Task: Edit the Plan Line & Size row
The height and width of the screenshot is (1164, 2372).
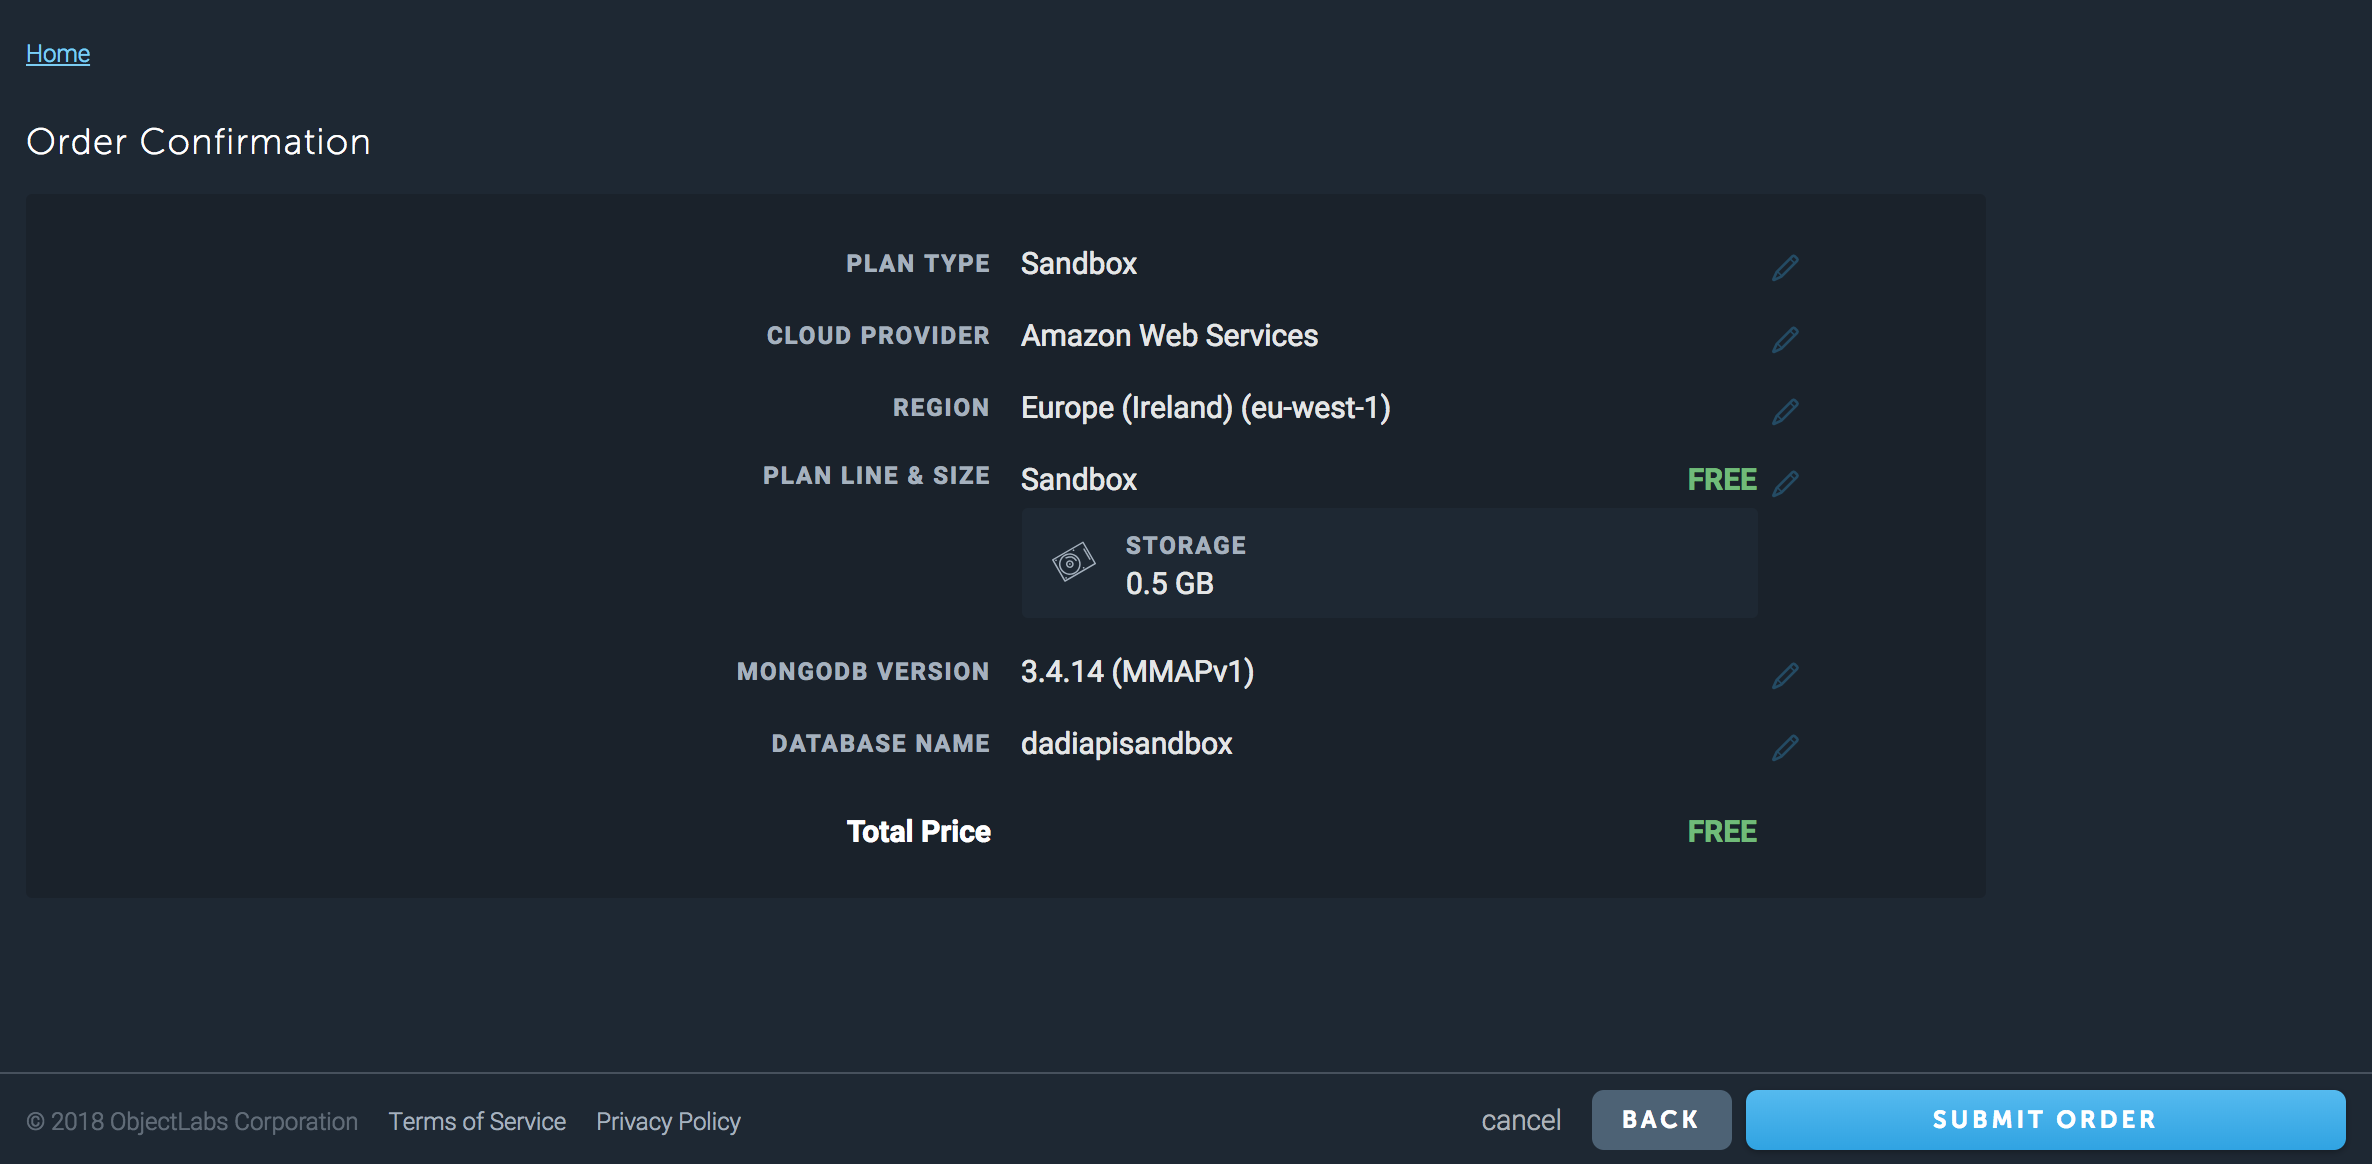Action: pyautogui.click(x=1785, y=483)
